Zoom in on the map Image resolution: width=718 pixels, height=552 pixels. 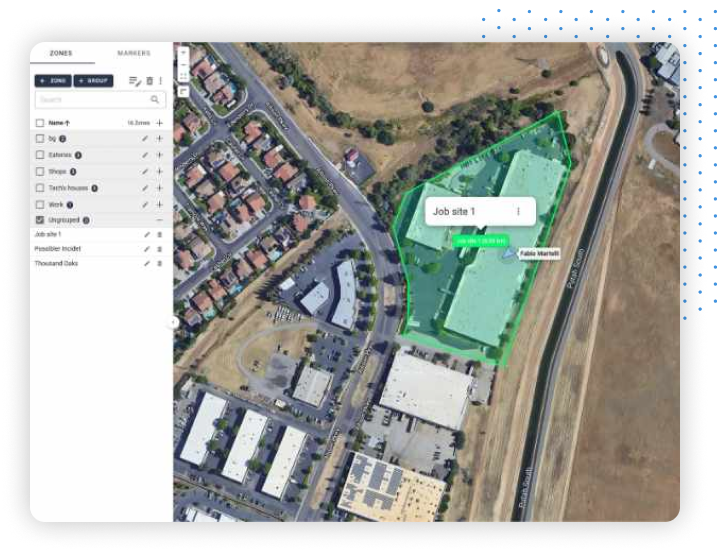tap(183, 53)
